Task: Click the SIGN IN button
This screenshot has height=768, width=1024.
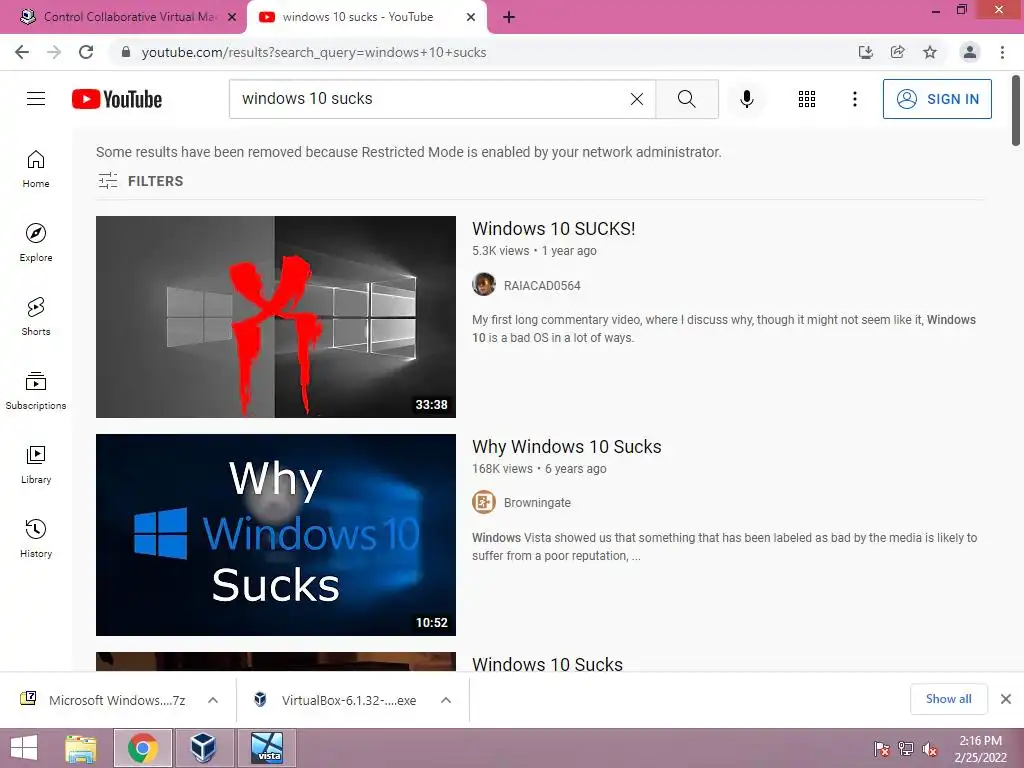Action: (937, 99)
